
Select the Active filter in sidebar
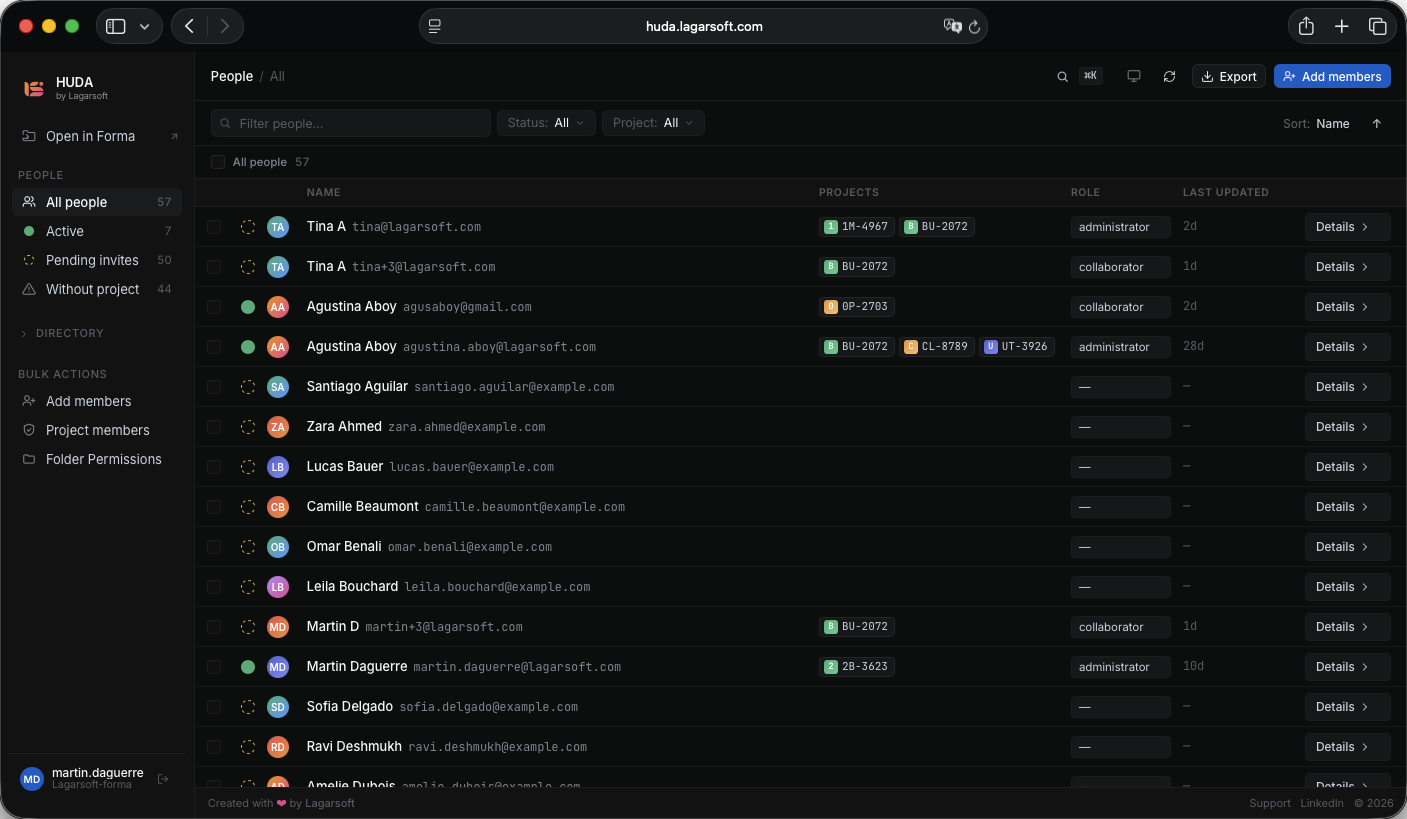click(97, 231)
